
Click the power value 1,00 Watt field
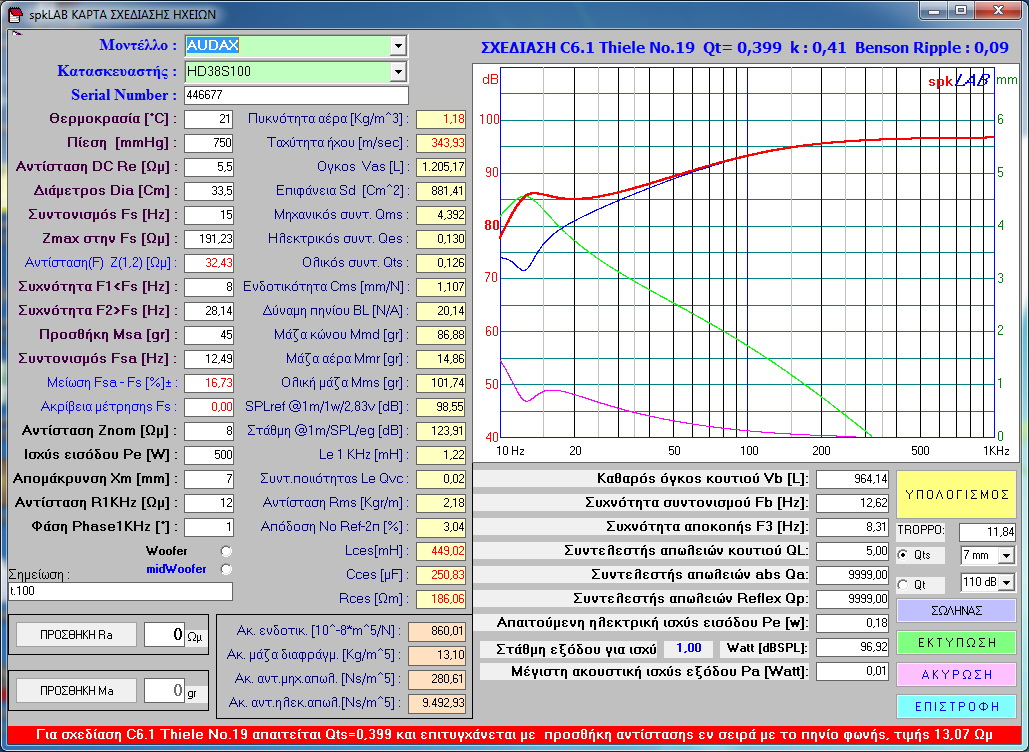[688, 648]
